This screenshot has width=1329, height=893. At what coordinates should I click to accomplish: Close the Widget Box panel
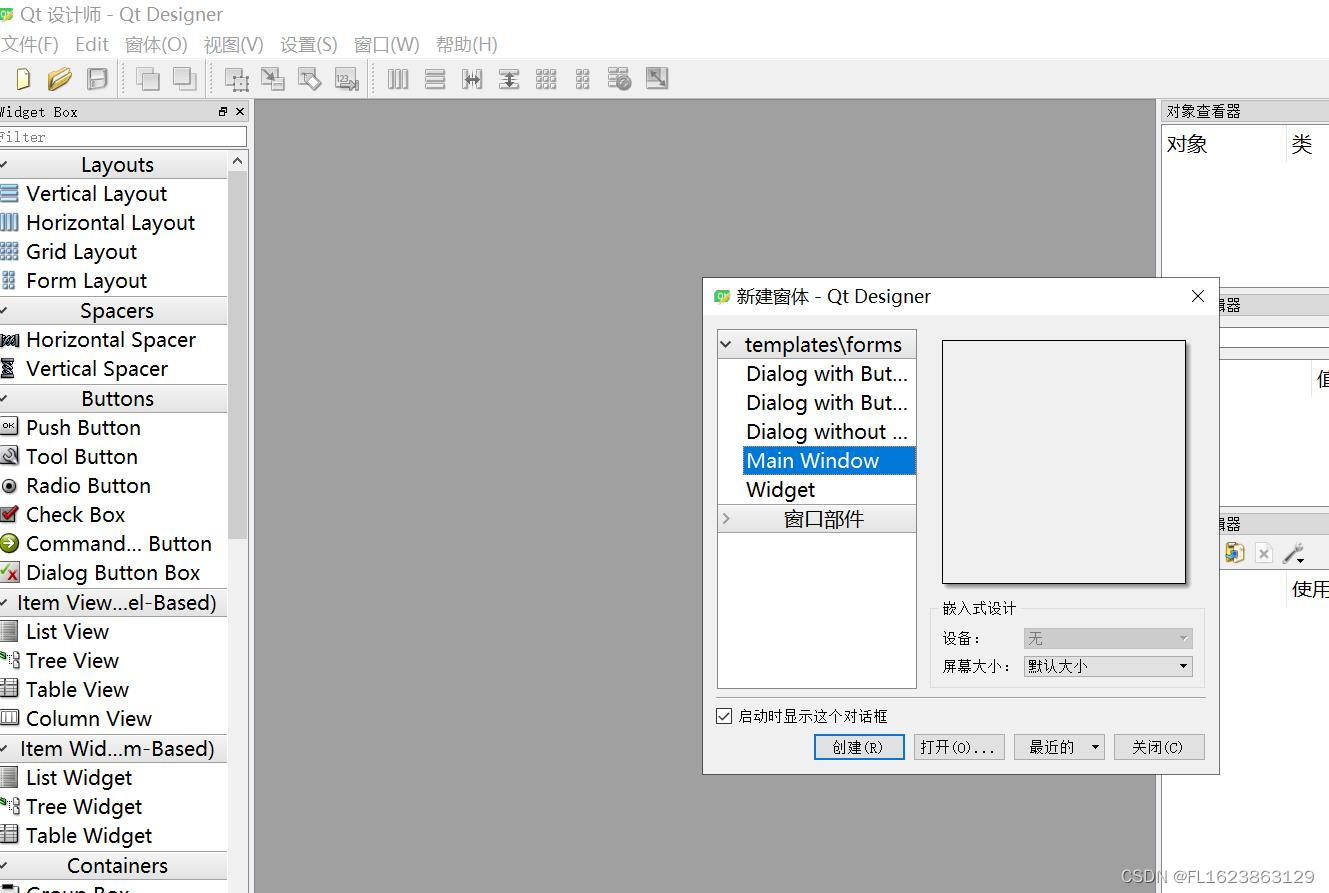click(240, 112)
